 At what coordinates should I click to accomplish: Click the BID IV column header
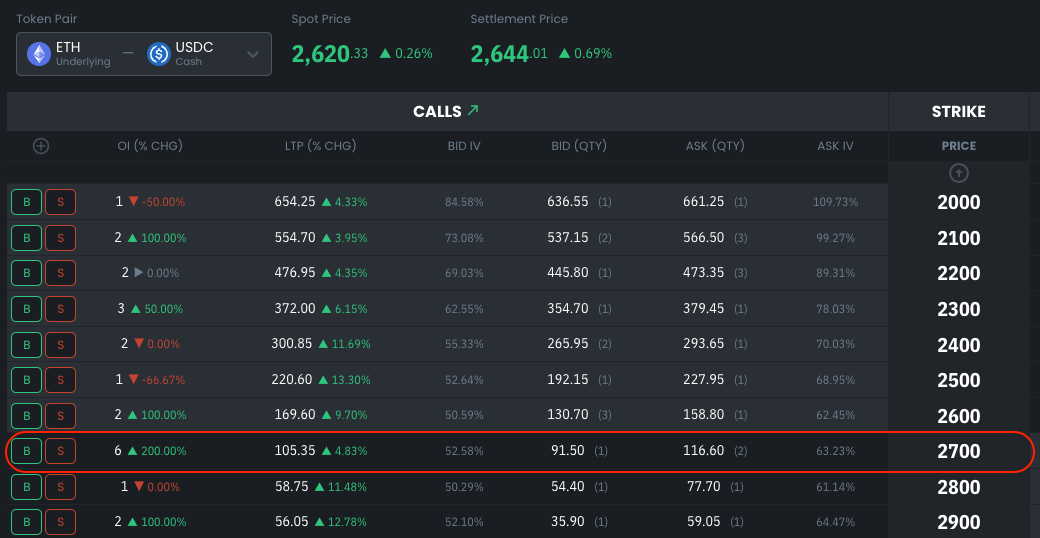click(x=464, y=146)
